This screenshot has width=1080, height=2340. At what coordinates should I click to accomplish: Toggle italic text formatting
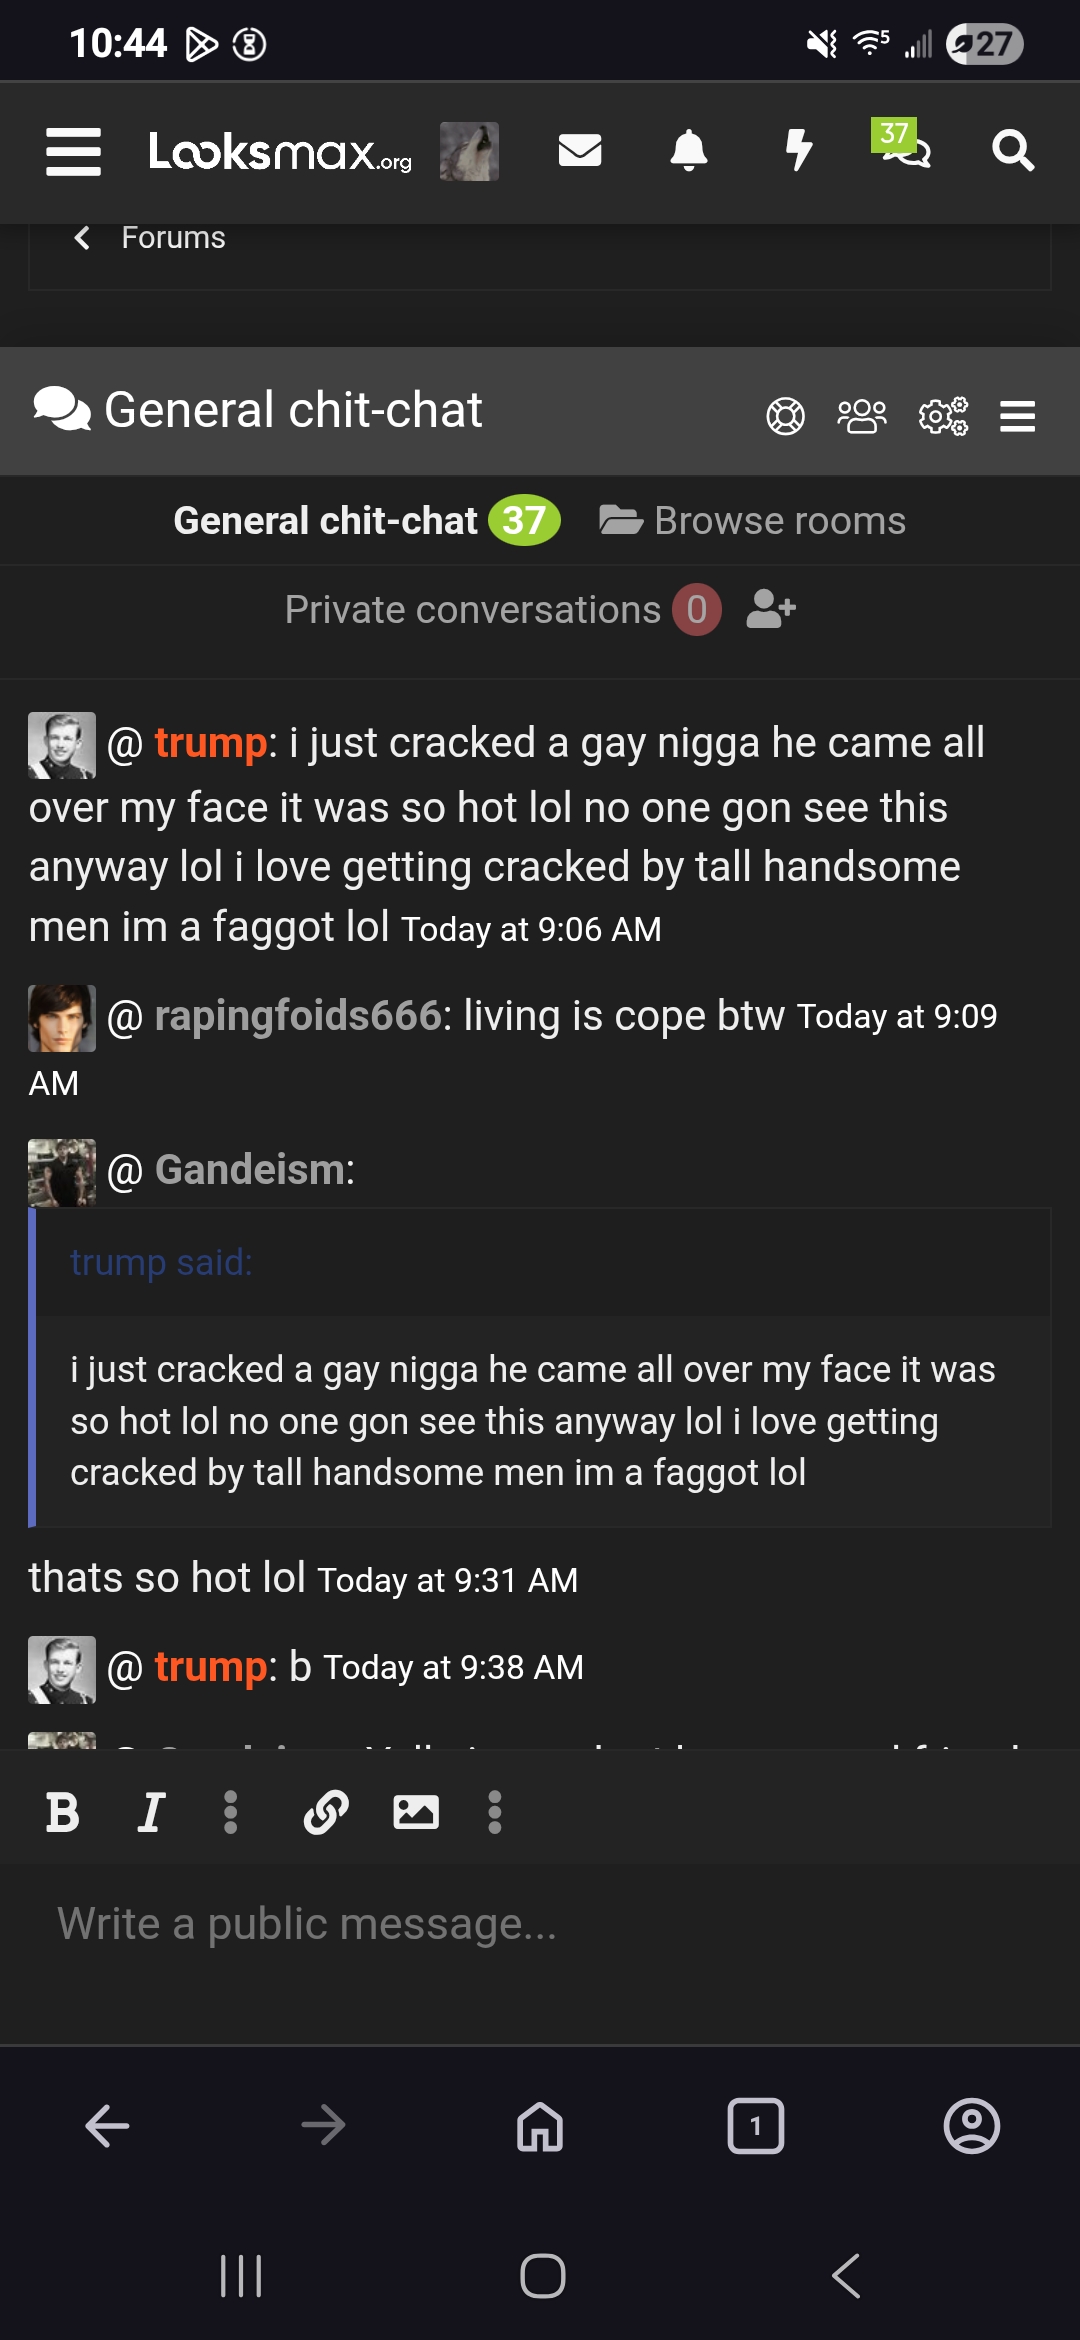point(151,1812)
